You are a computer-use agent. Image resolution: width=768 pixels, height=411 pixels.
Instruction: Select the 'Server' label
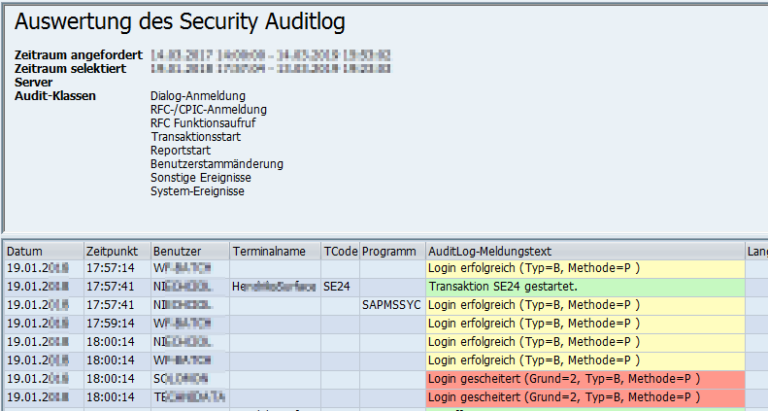point(33,82)
